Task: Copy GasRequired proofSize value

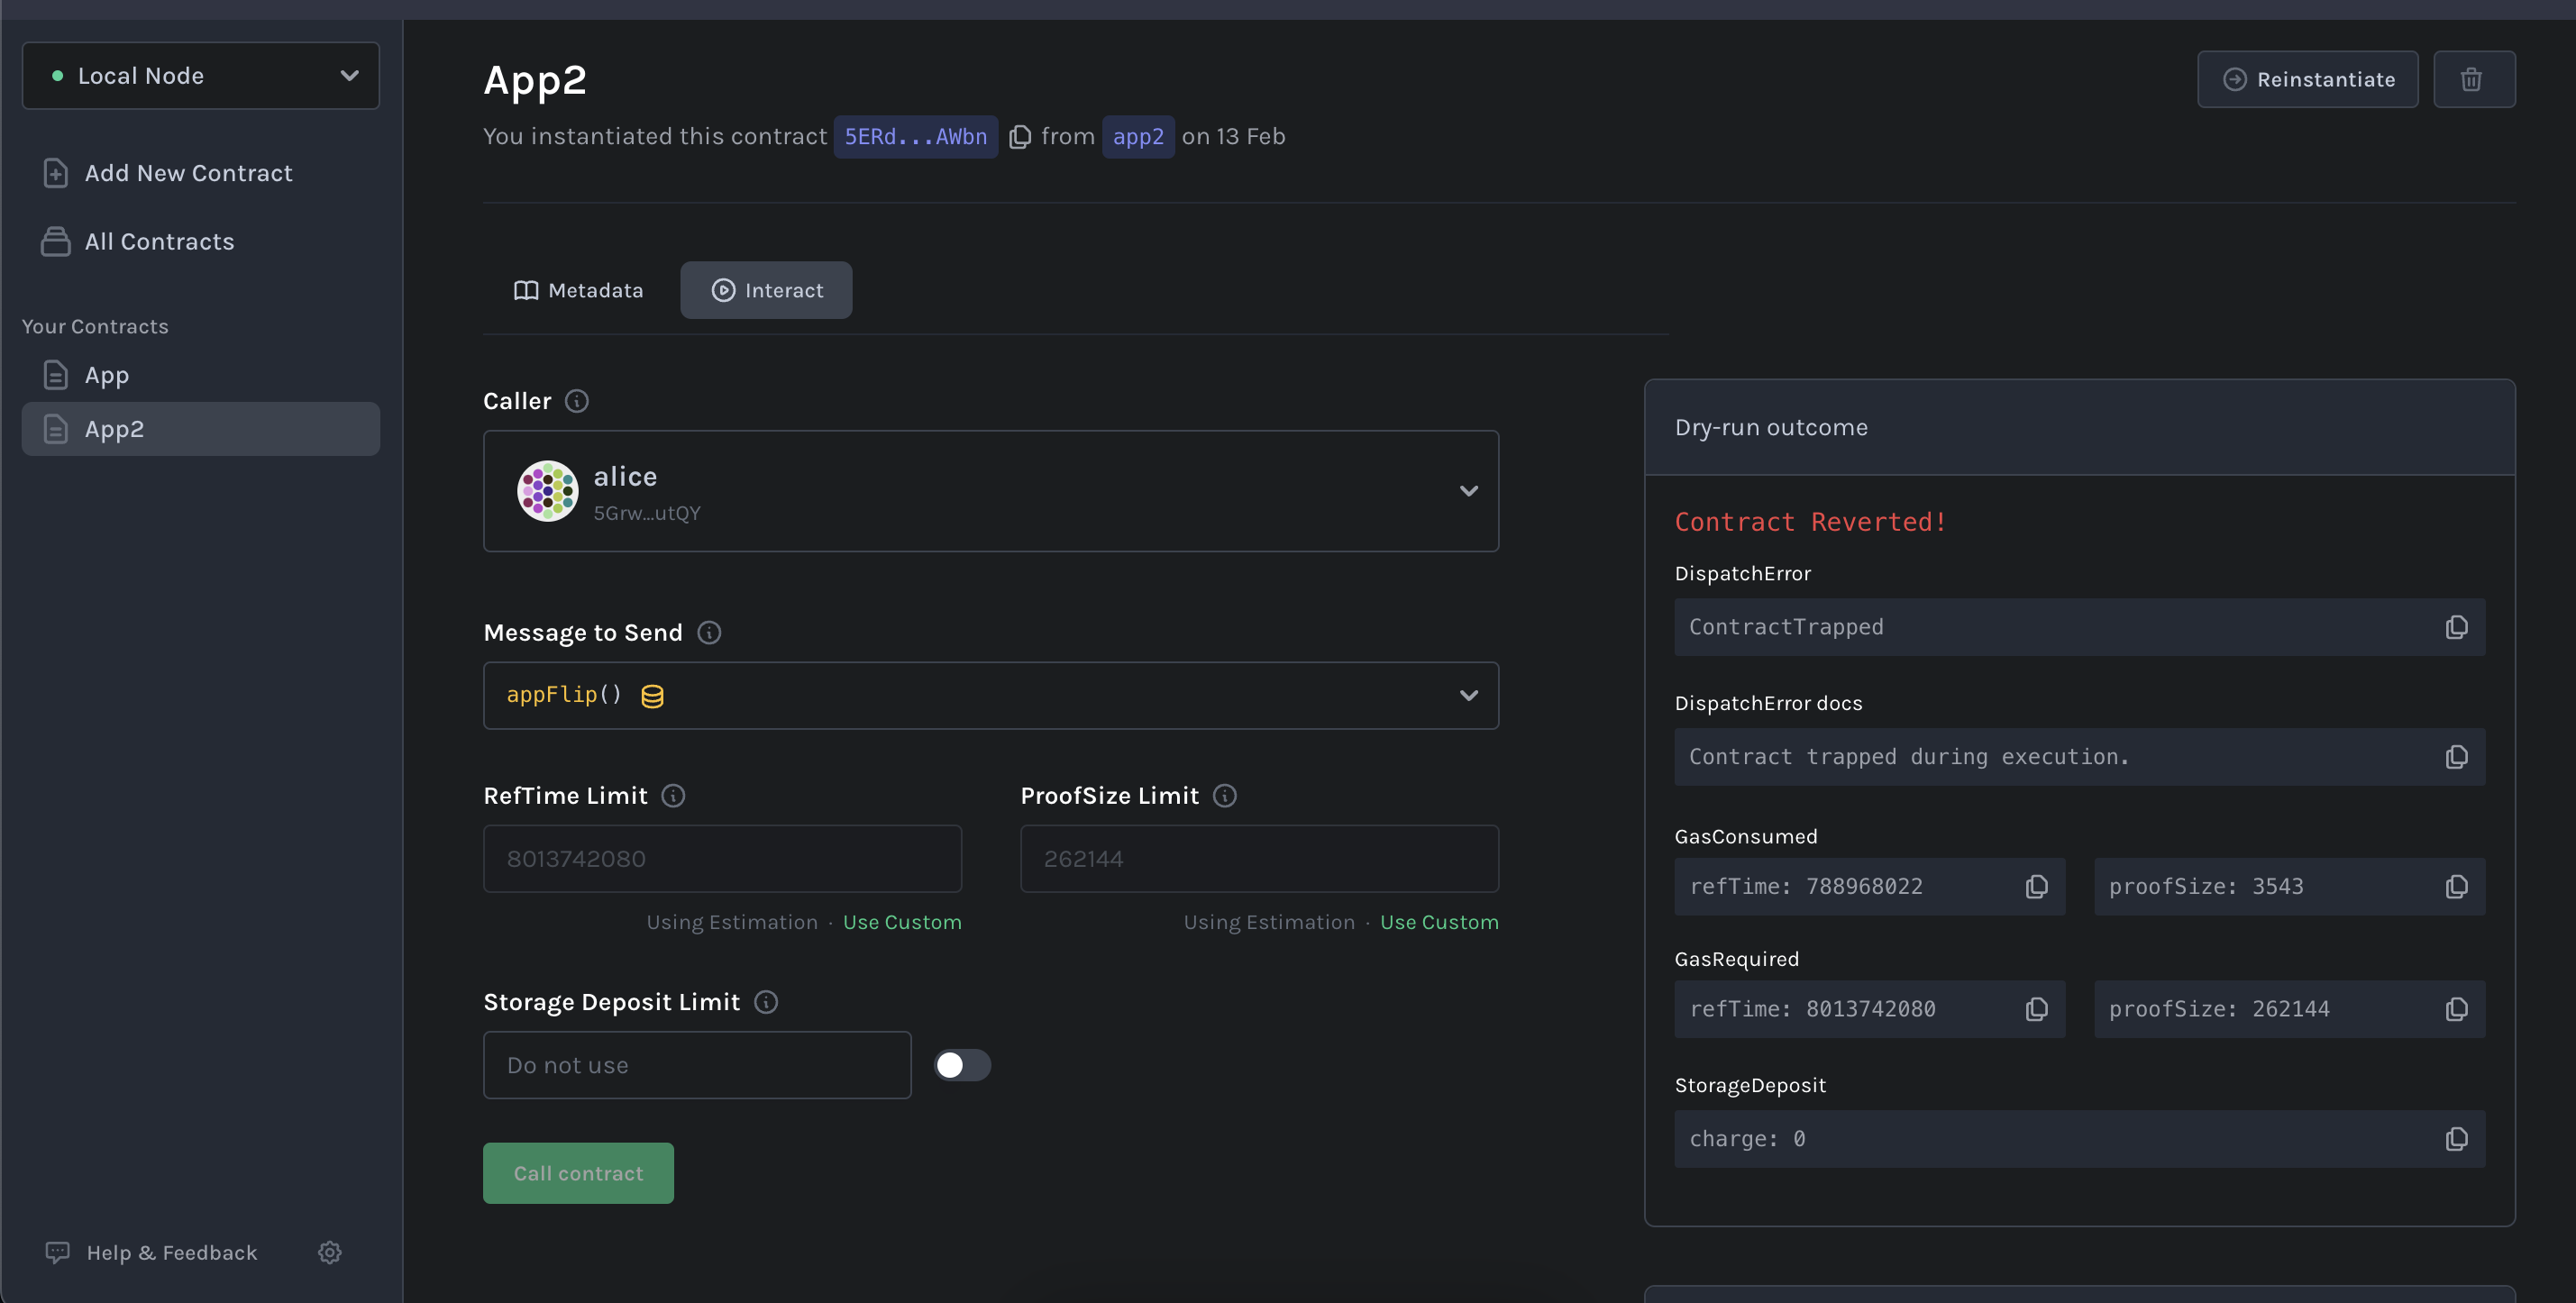Action: [x=2456, y=1009]
